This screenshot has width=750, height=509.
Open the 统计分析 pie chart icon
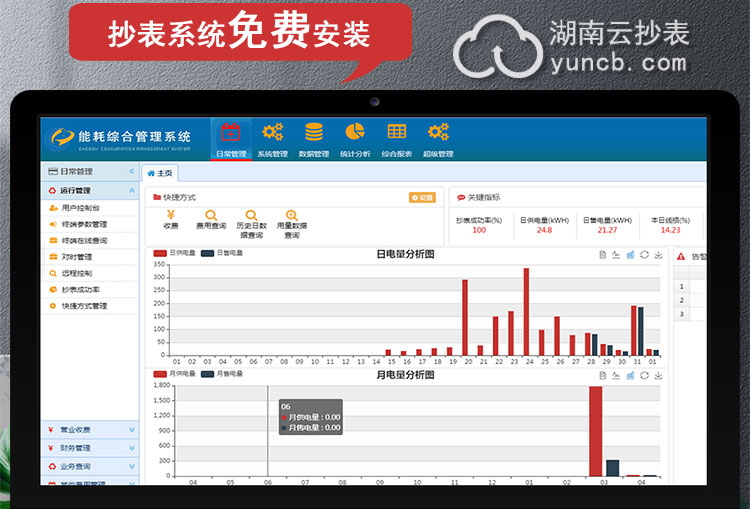click(x=355, y=134)
